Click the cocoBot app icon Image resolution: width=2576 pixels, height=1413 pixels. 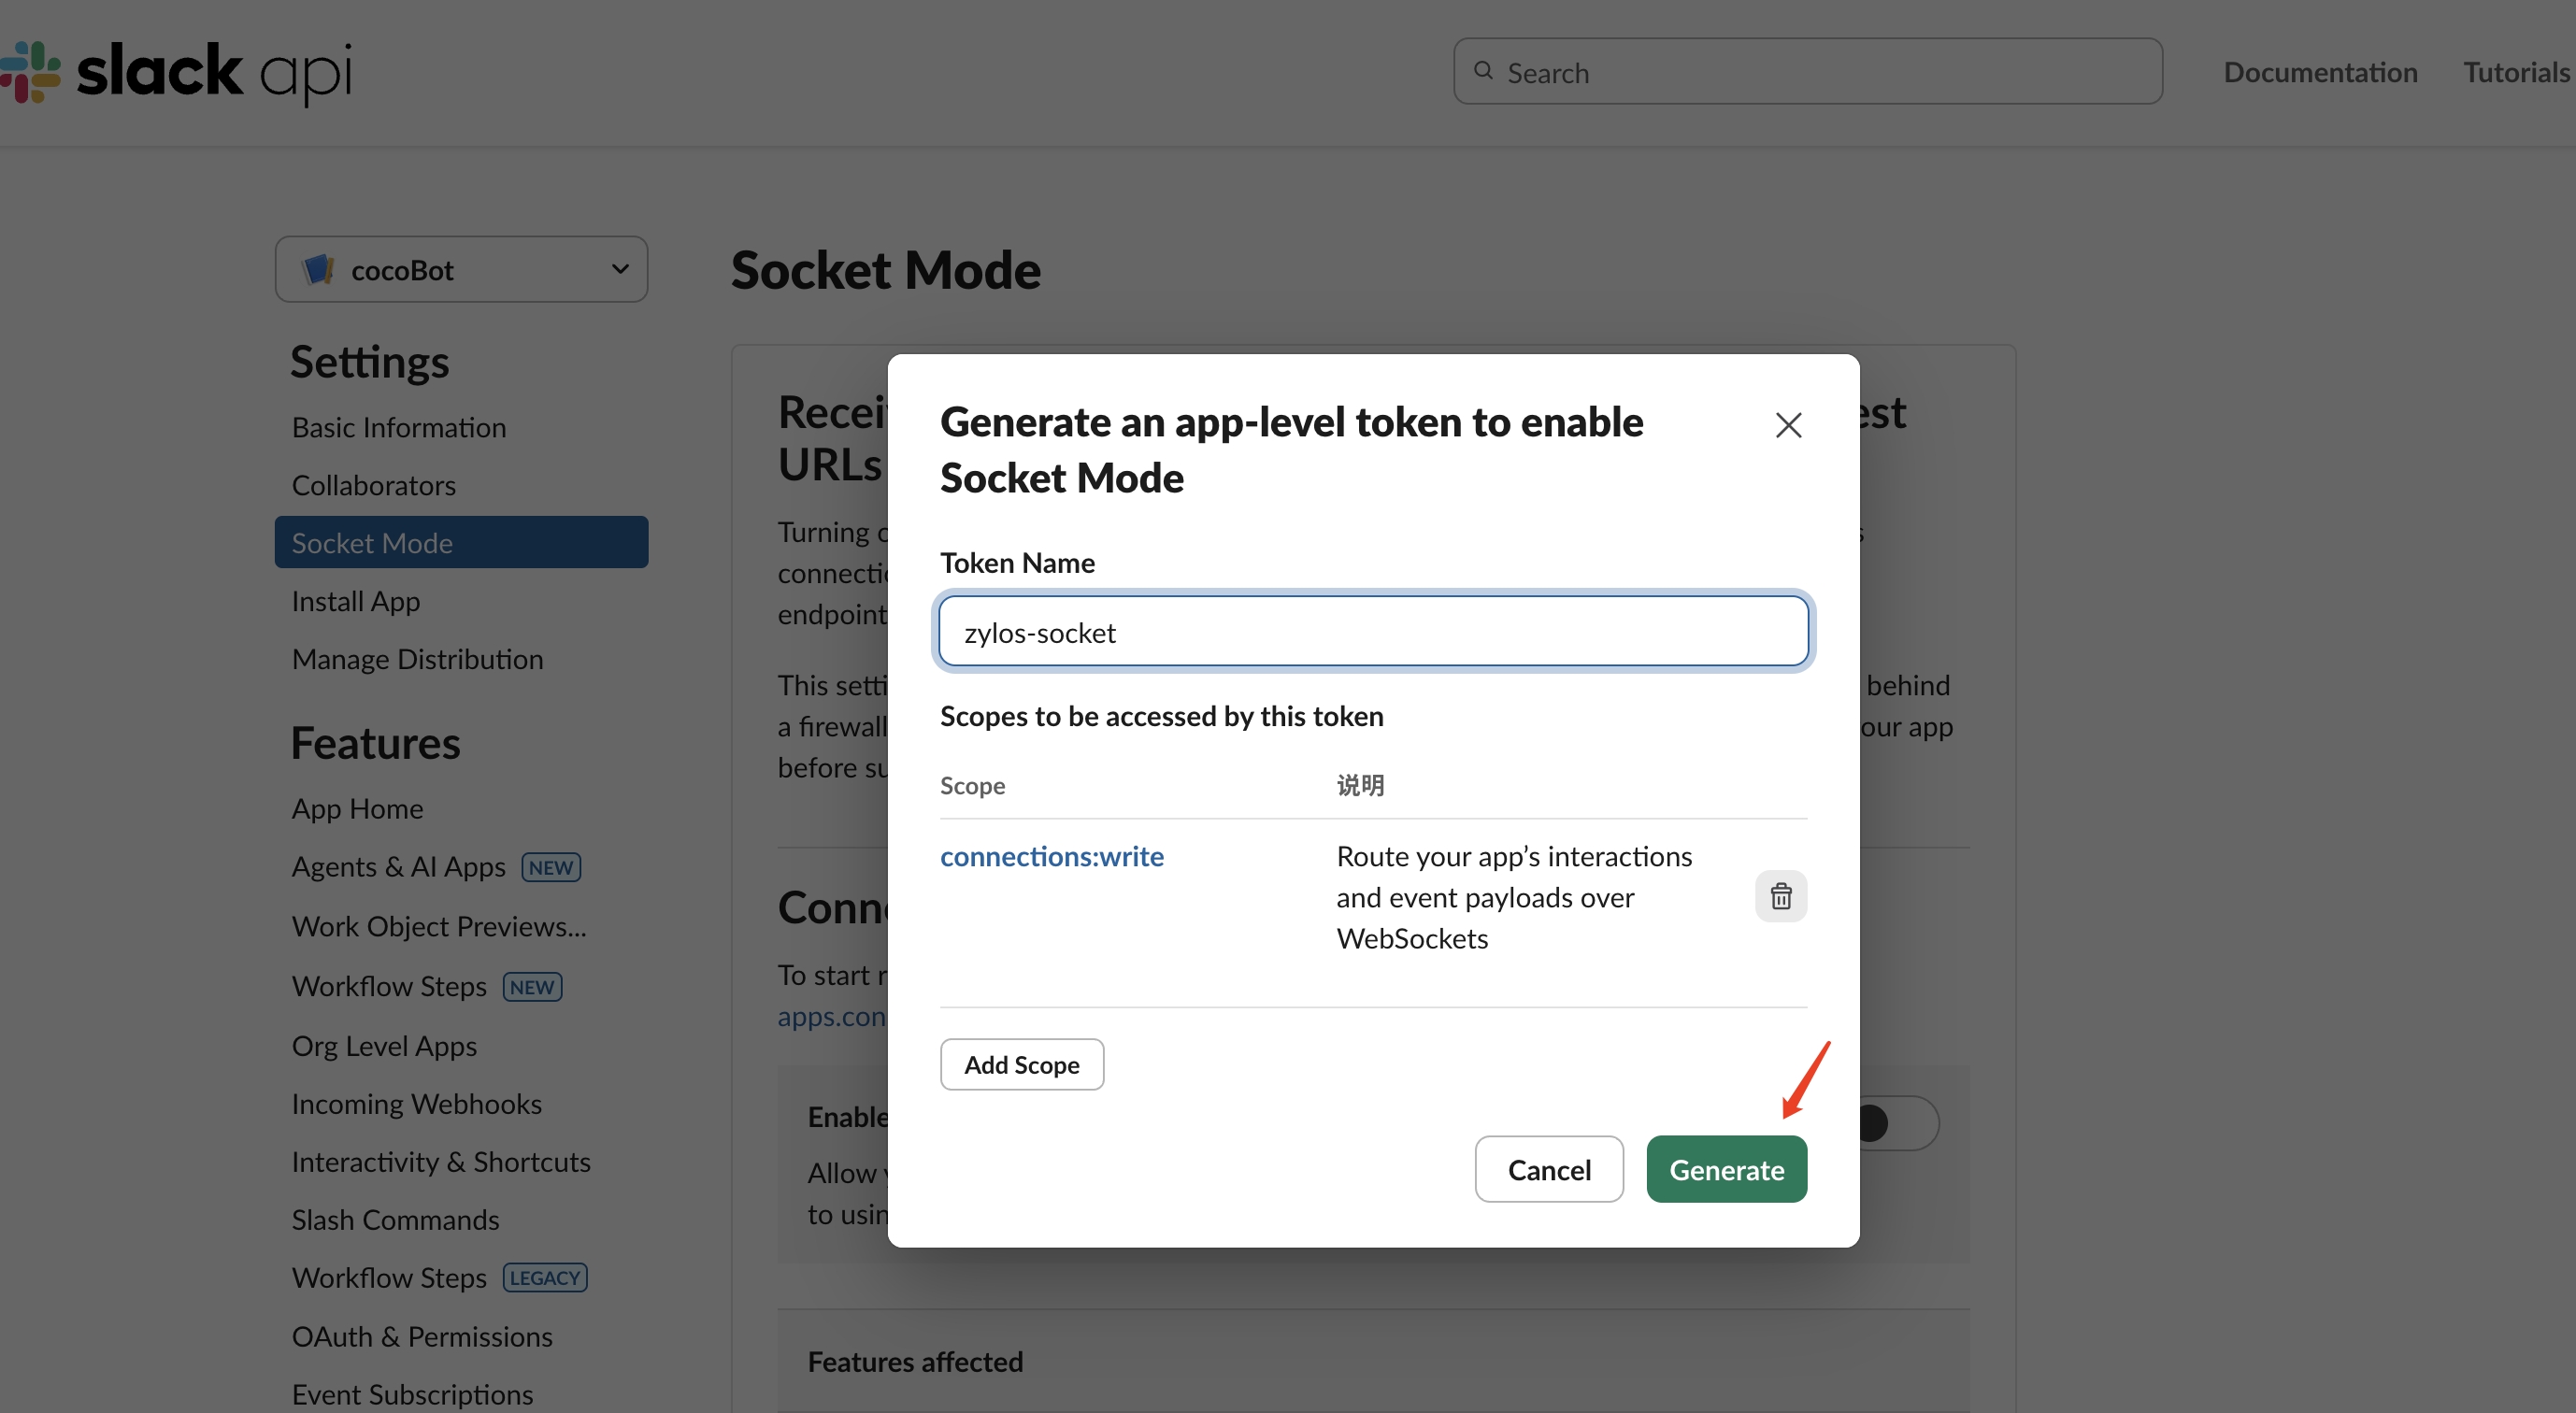coord(317,268)
